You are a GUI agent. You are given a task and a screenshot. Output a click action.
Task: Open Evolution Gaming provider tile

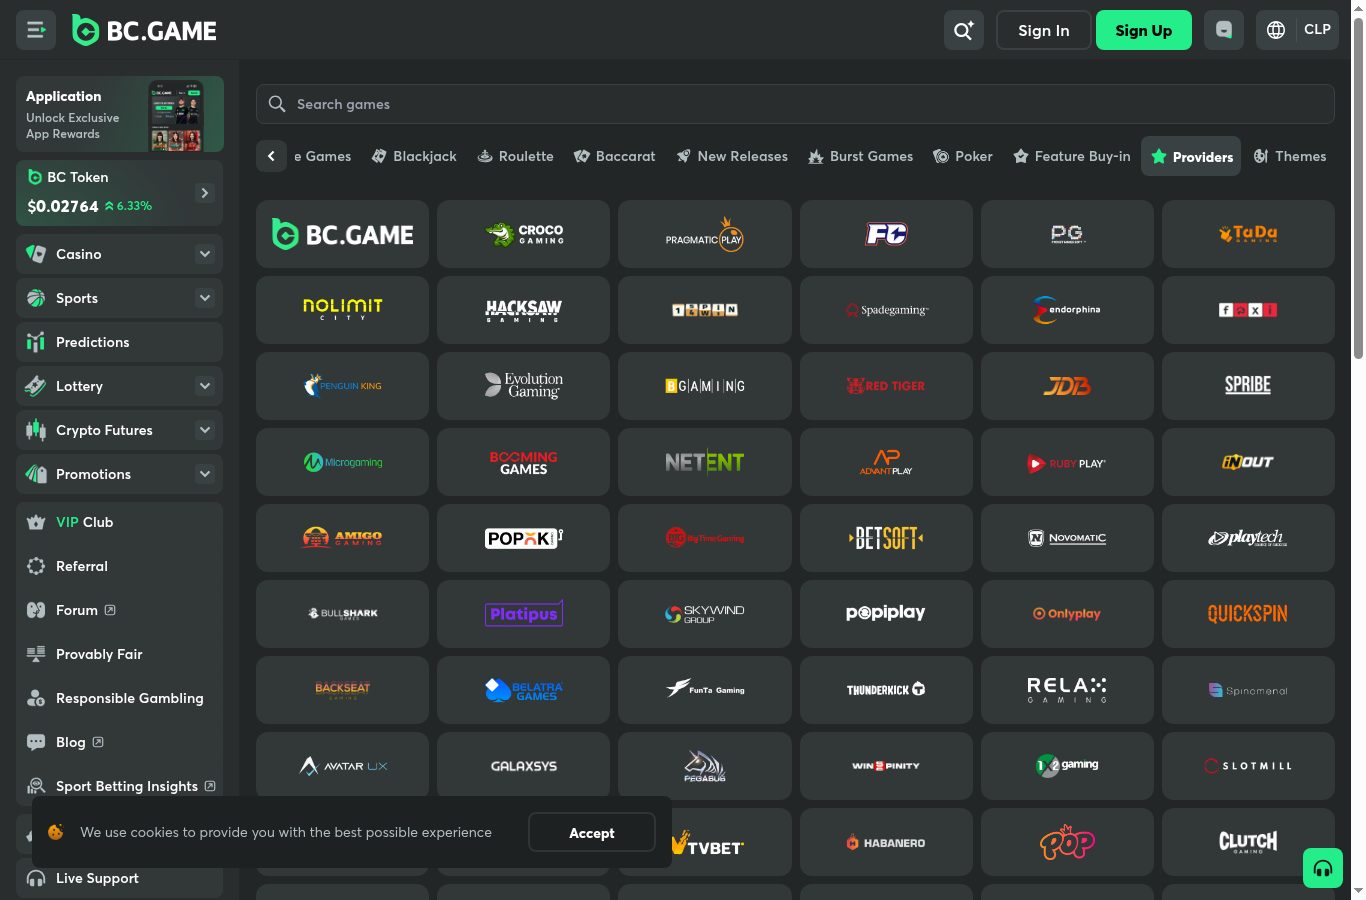523,386
